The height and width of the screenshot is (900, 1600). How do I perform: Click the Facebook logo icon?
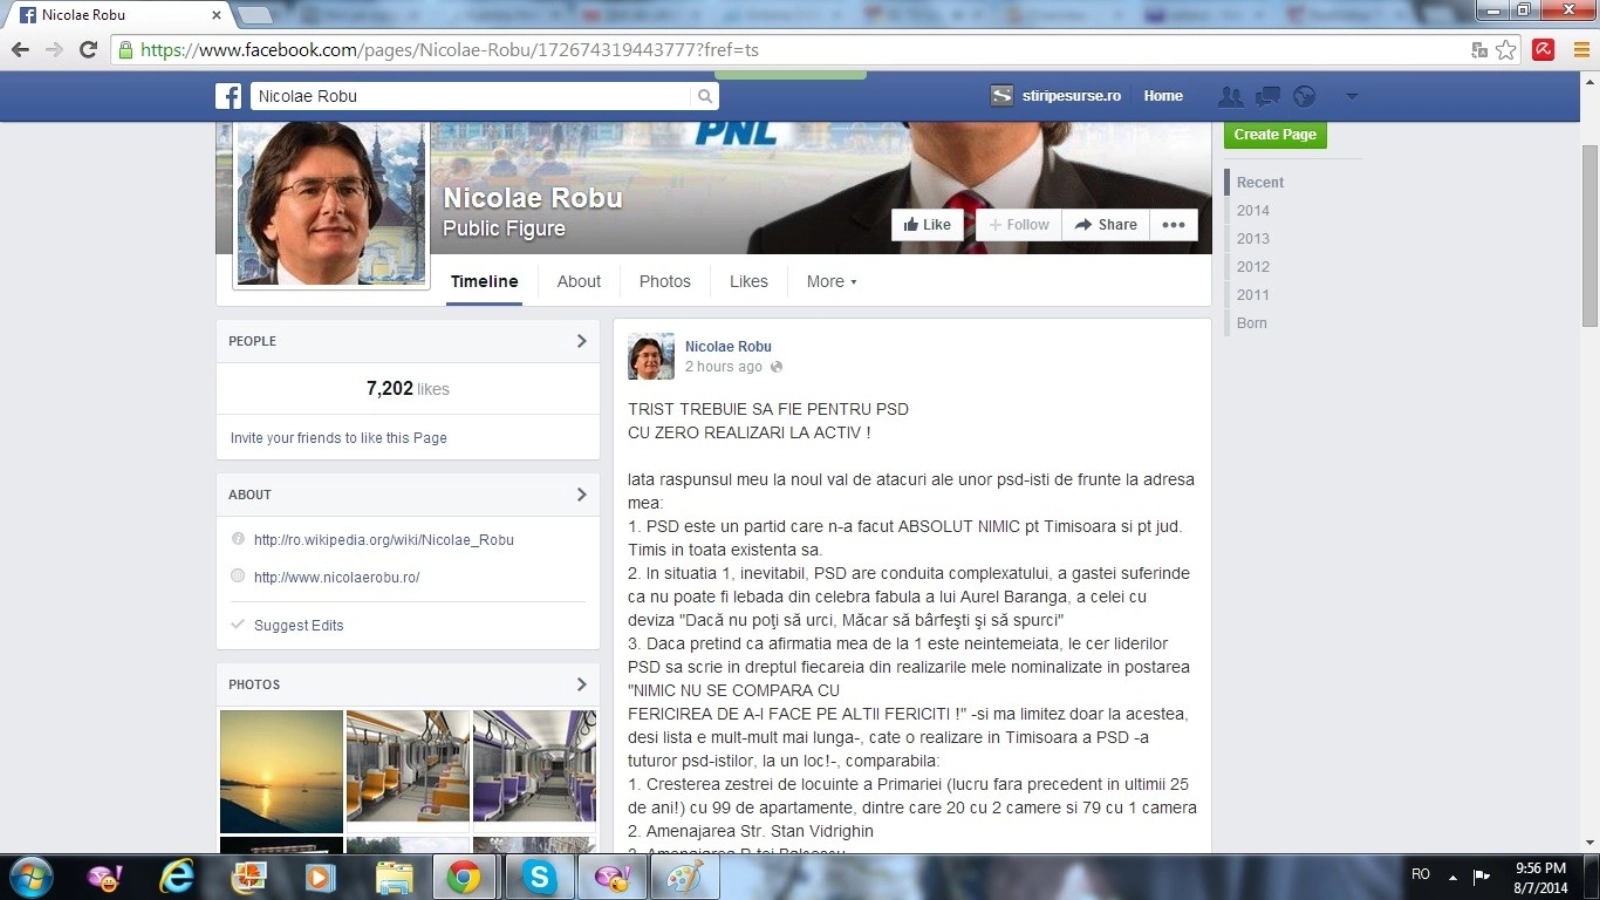[228, 96]
